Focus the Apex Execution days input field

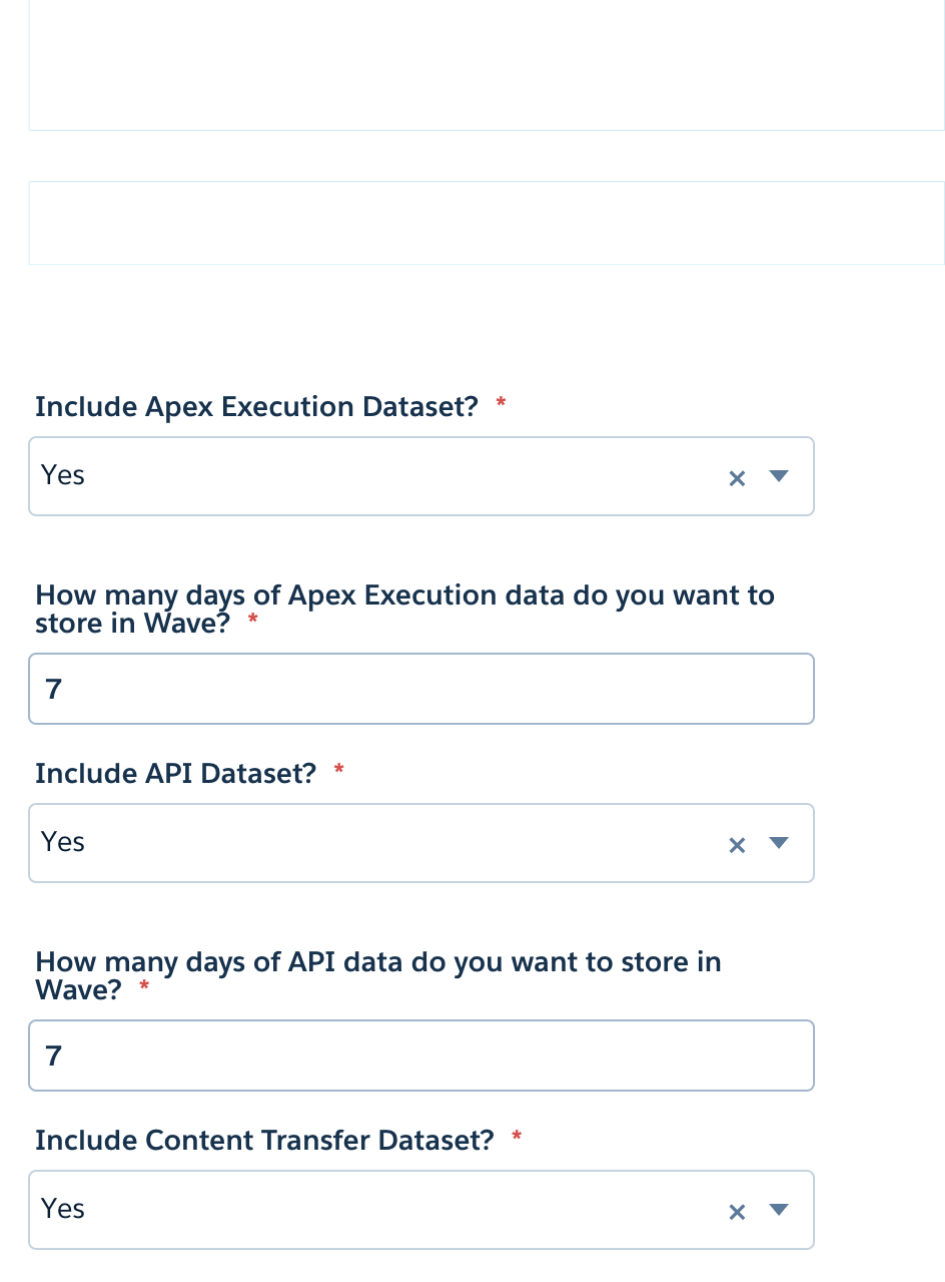pyautogui.click(x=420, y=689)
